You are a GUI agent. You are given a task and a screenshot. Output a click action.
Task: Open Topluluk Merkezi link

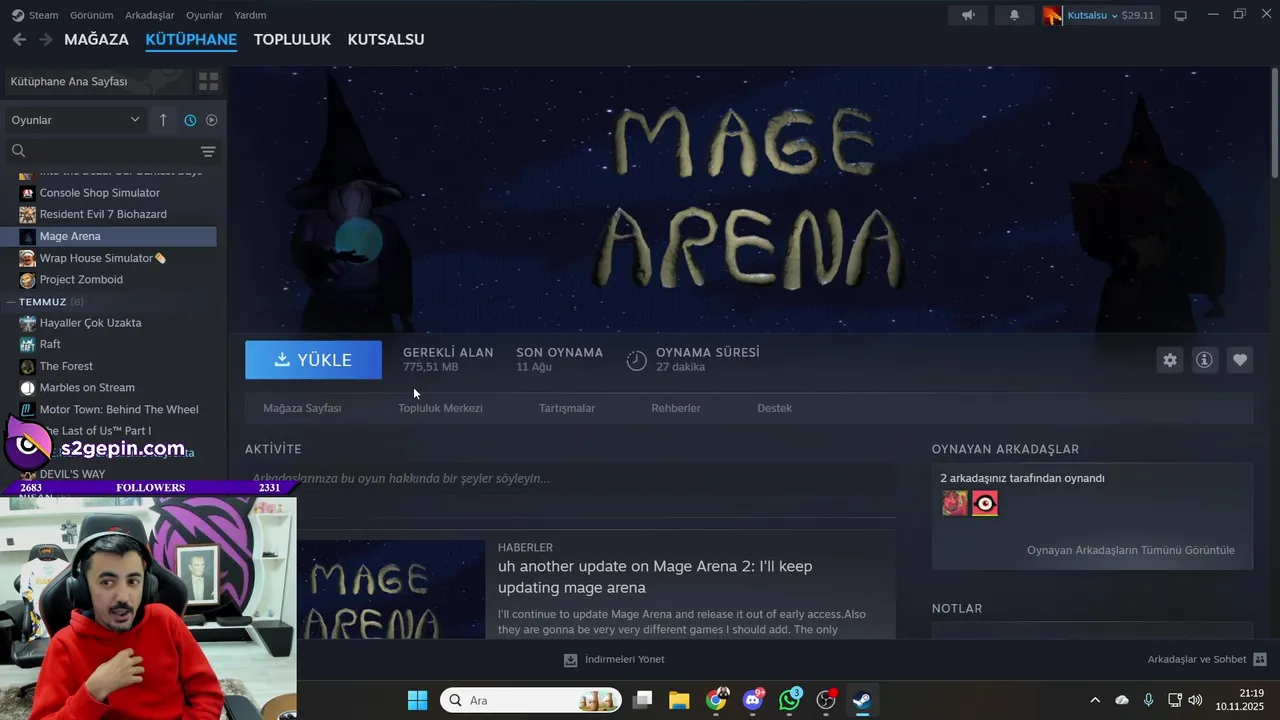(440, 408)
